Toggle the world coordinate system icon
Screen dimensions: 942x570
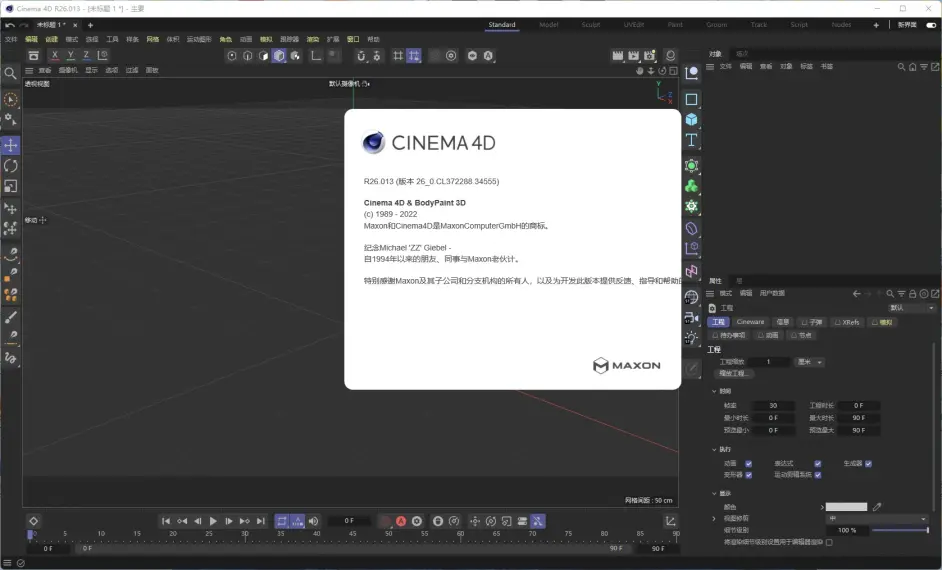(103, 55)
